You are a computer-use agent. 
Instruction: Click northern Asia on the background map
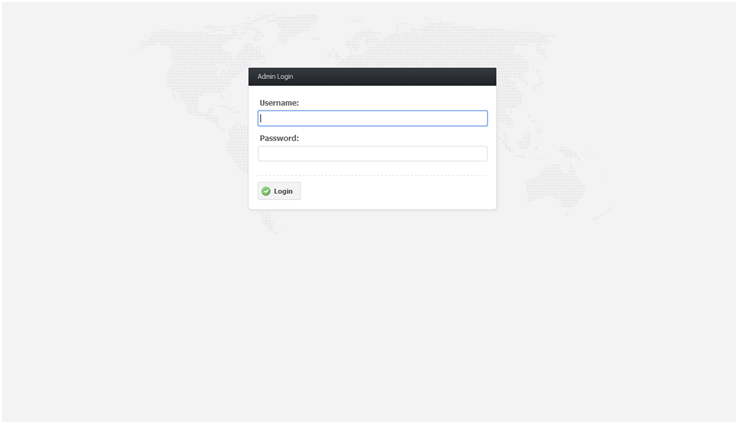[x=453, y=41]
